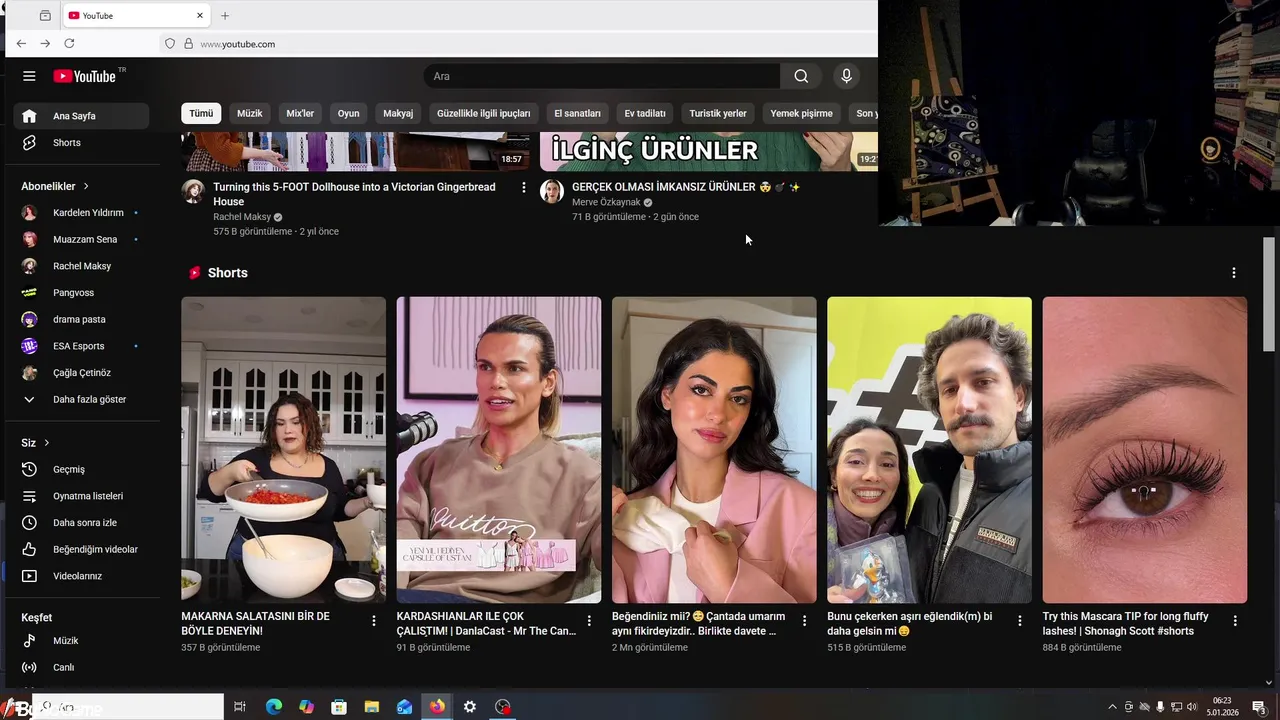1280x720 pixels.
Task: Open new browser tab with plus
Action: click(225, 16)
